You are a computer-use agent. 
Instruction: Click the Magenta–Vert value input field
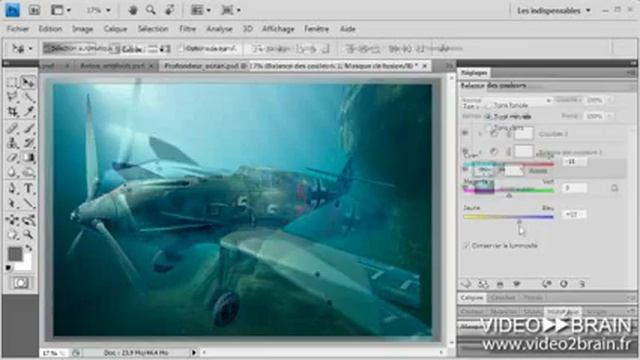(574, 188)
